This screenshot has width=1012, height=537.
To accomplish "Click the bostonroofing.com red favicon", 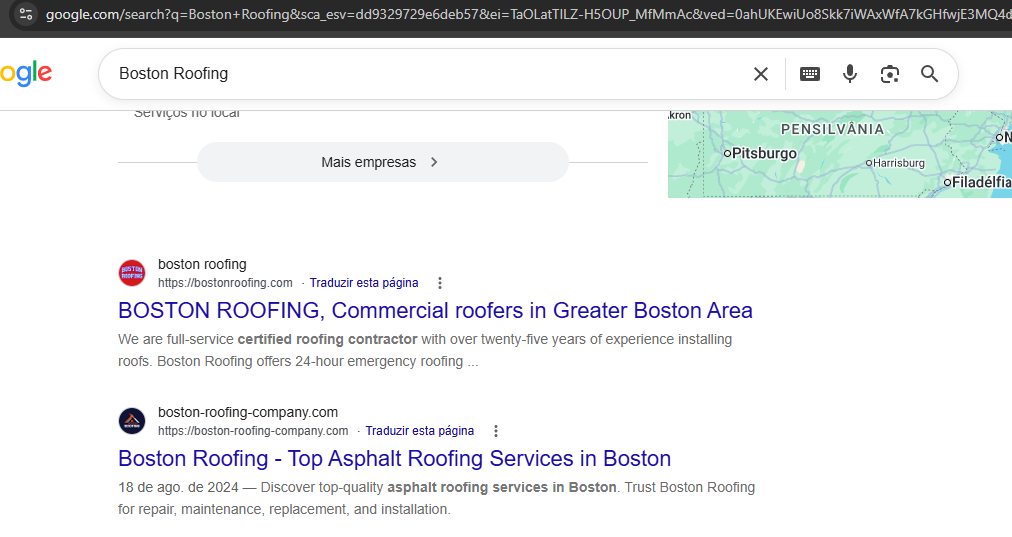I will tap(132, 273).
